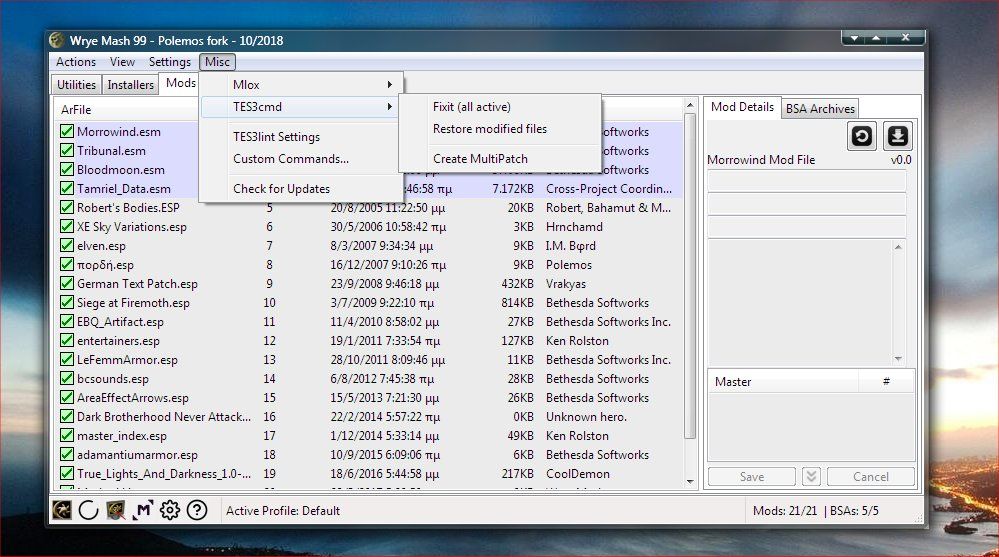Toggle the Tribunal.esm checkbox

[67, 150]
